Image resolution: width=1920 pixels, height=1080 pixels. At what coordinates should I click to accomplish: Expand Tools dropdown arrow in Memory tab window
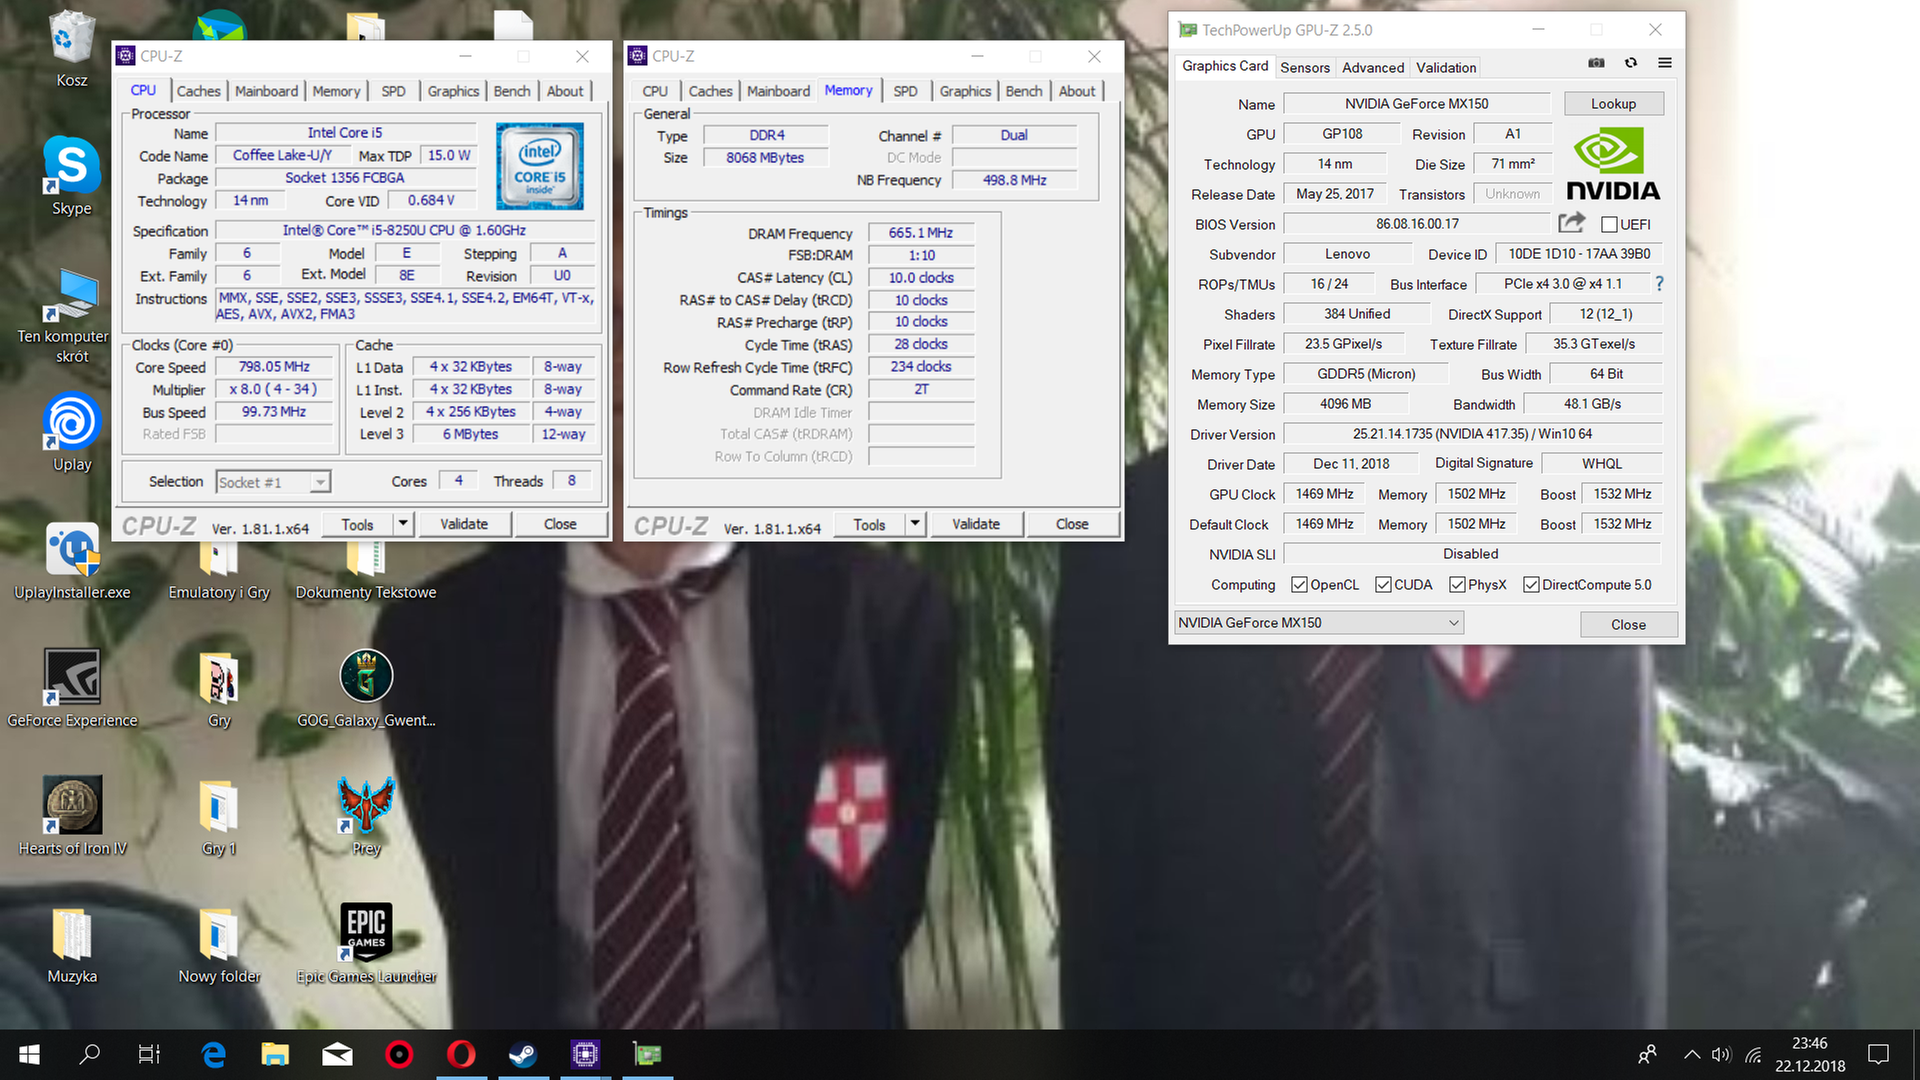[915, 523]
